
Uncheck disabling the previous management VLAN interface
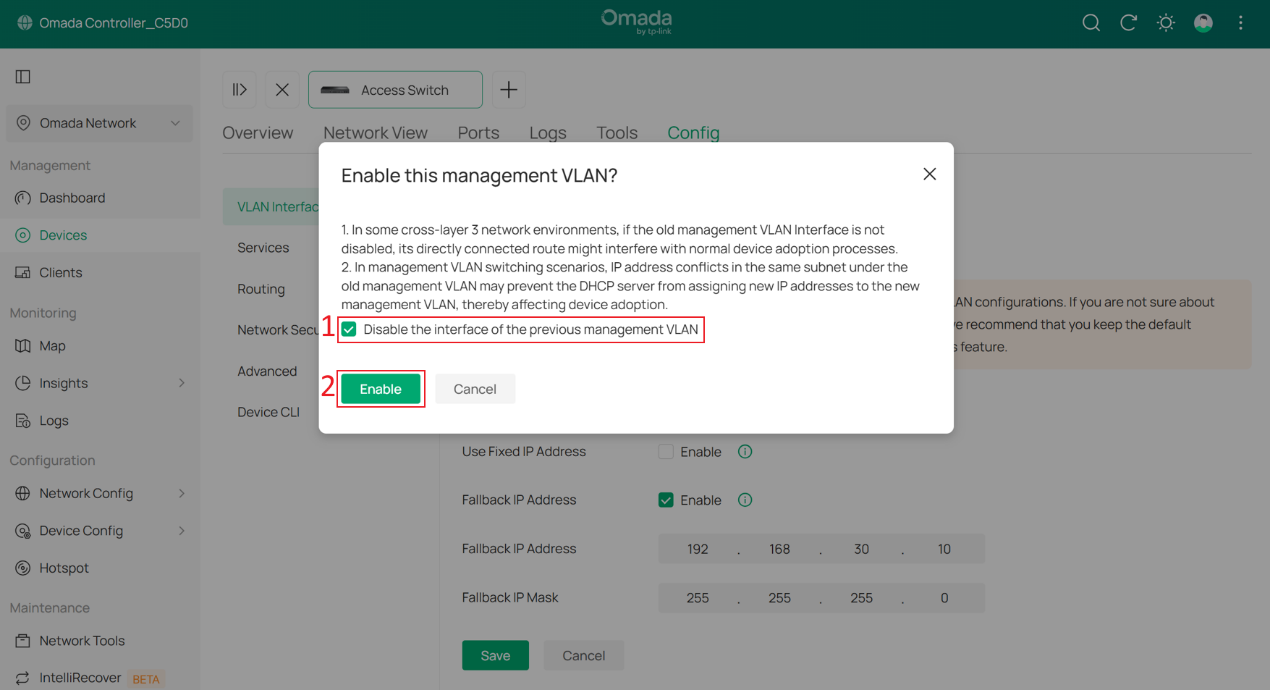point(348,328)
